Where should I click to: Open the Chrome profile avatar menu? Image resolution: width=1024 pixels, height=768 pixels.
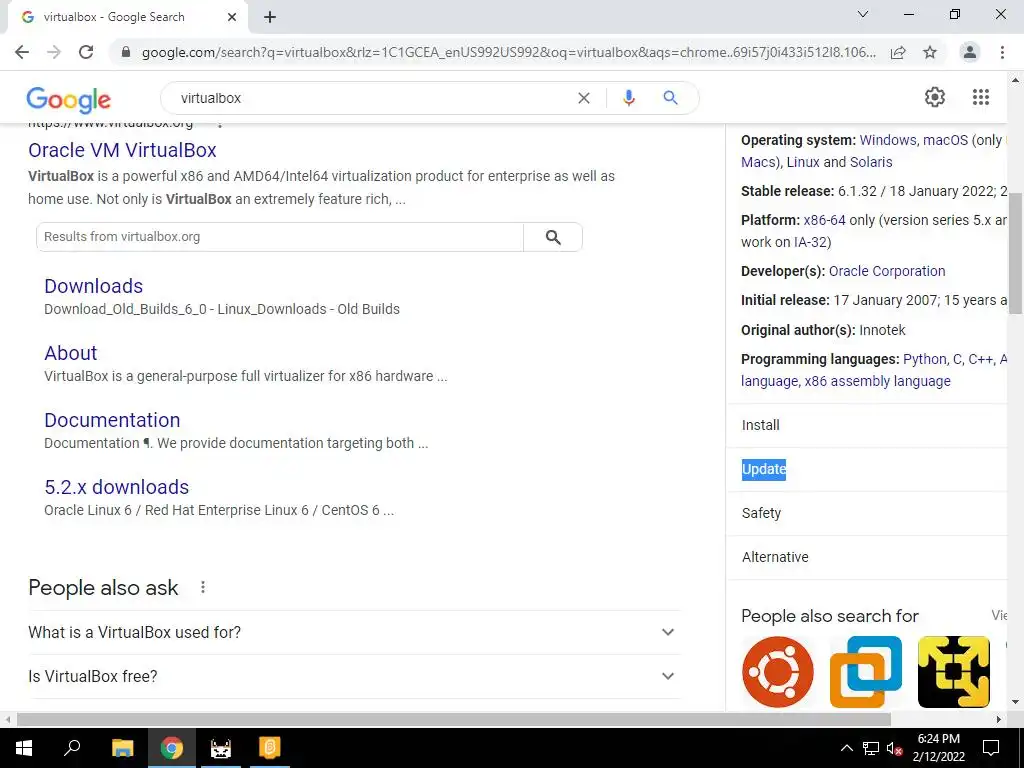[x=970, y=52]
